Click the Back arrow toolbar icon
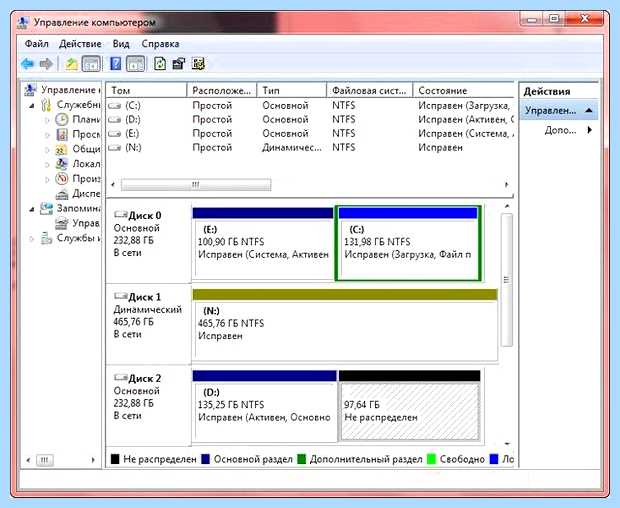The width and height of the screenshot is (620, 508). (x=28, y=64)
